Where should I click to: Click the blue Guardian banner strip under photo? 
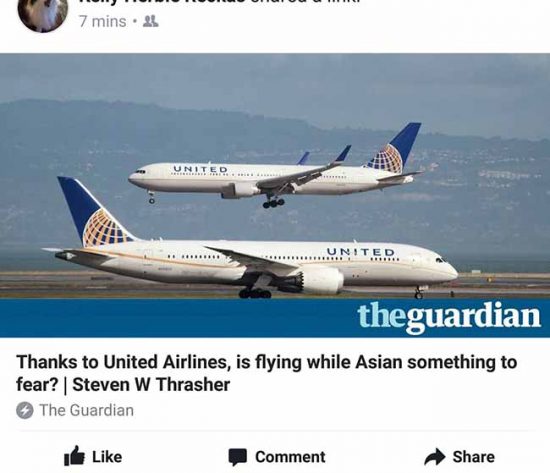(275, 318)
